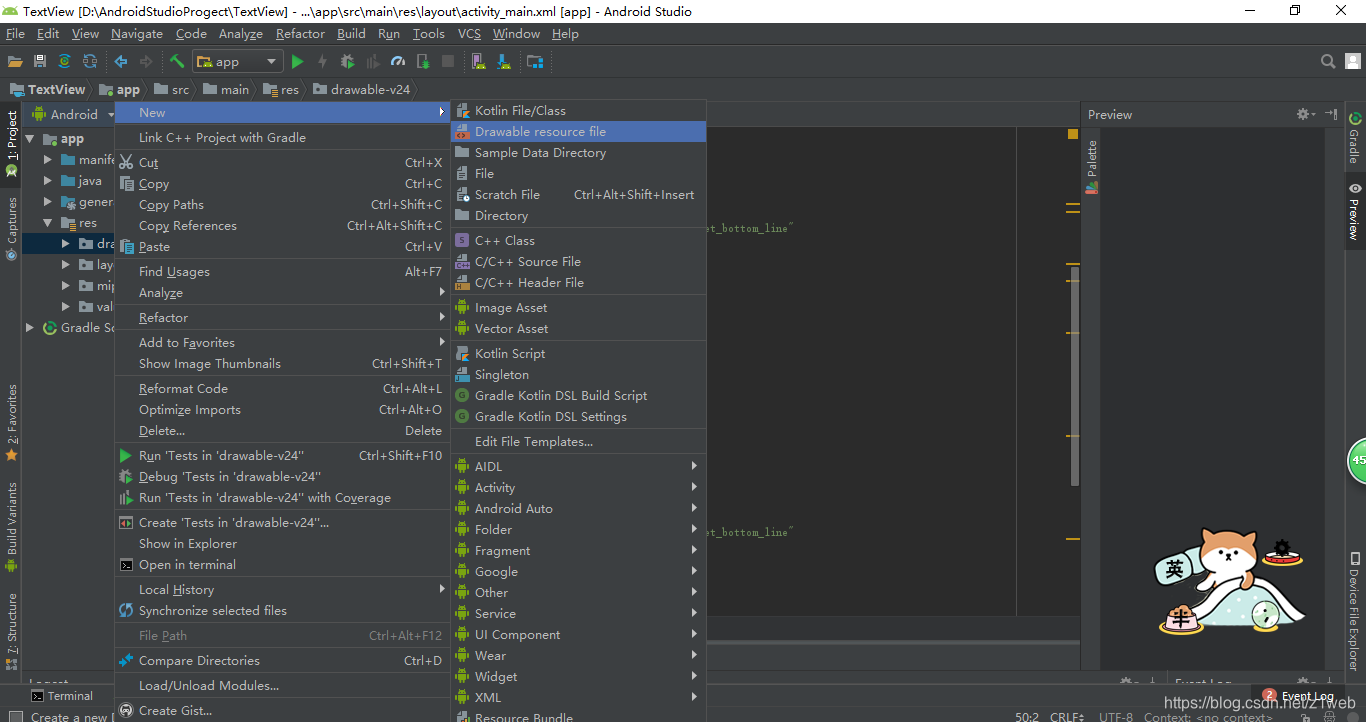Click Open in terminal entry
This screenshot has height=722, width=1366.
282,565
